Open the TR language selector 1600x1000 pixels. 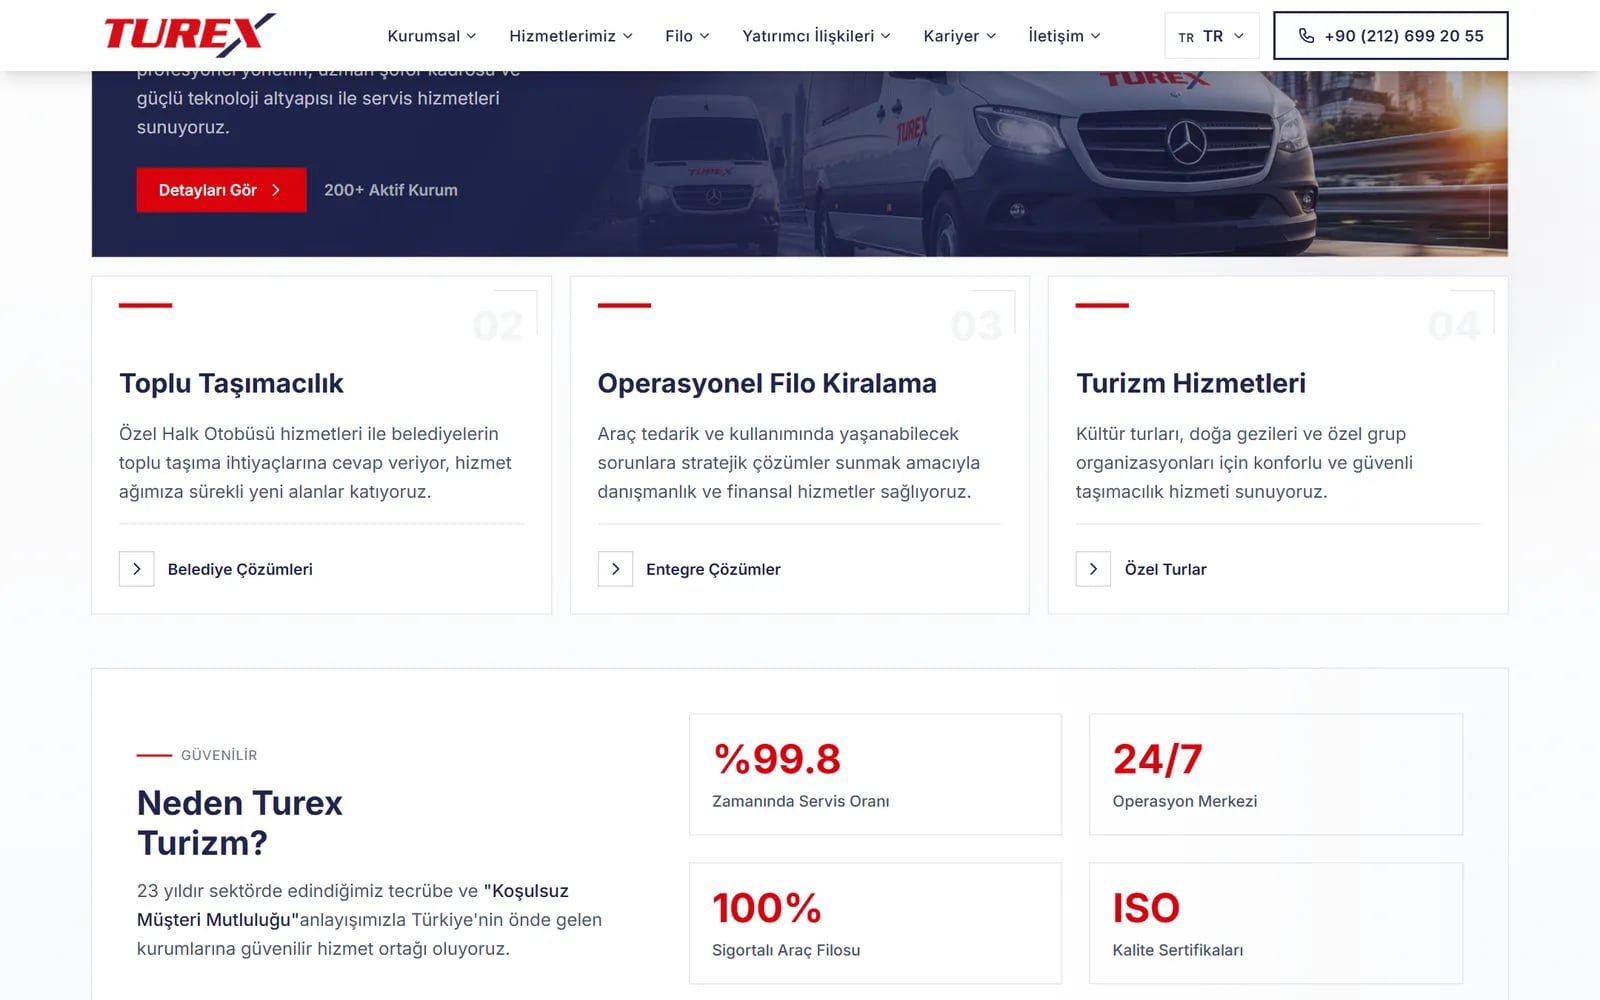tap(1211, 36)
